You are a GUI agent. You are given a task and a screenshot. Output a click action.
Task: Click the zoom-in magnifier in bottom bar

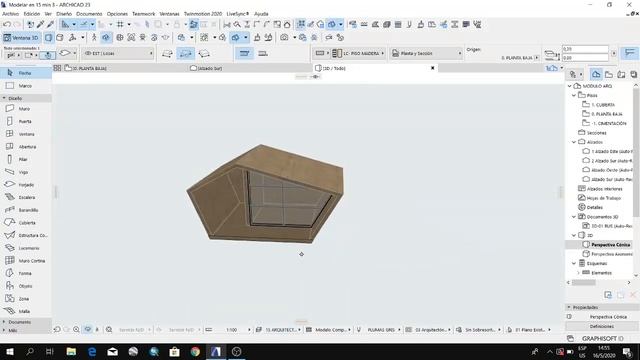click(x=76, y=329)
